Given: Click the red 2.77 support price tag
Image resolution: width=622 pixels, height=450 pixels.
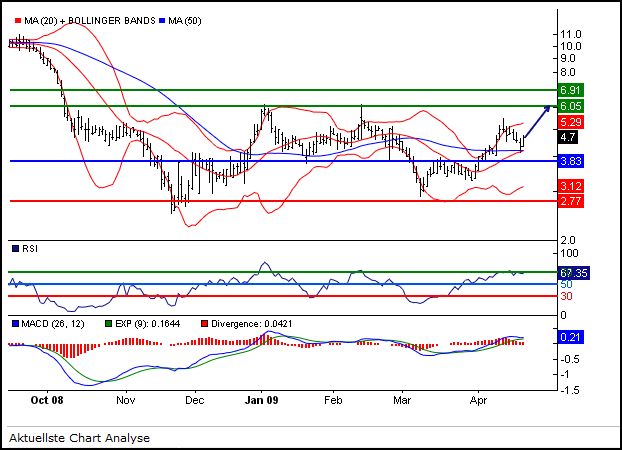Looking at the screenshot, I should pos(570,201).
